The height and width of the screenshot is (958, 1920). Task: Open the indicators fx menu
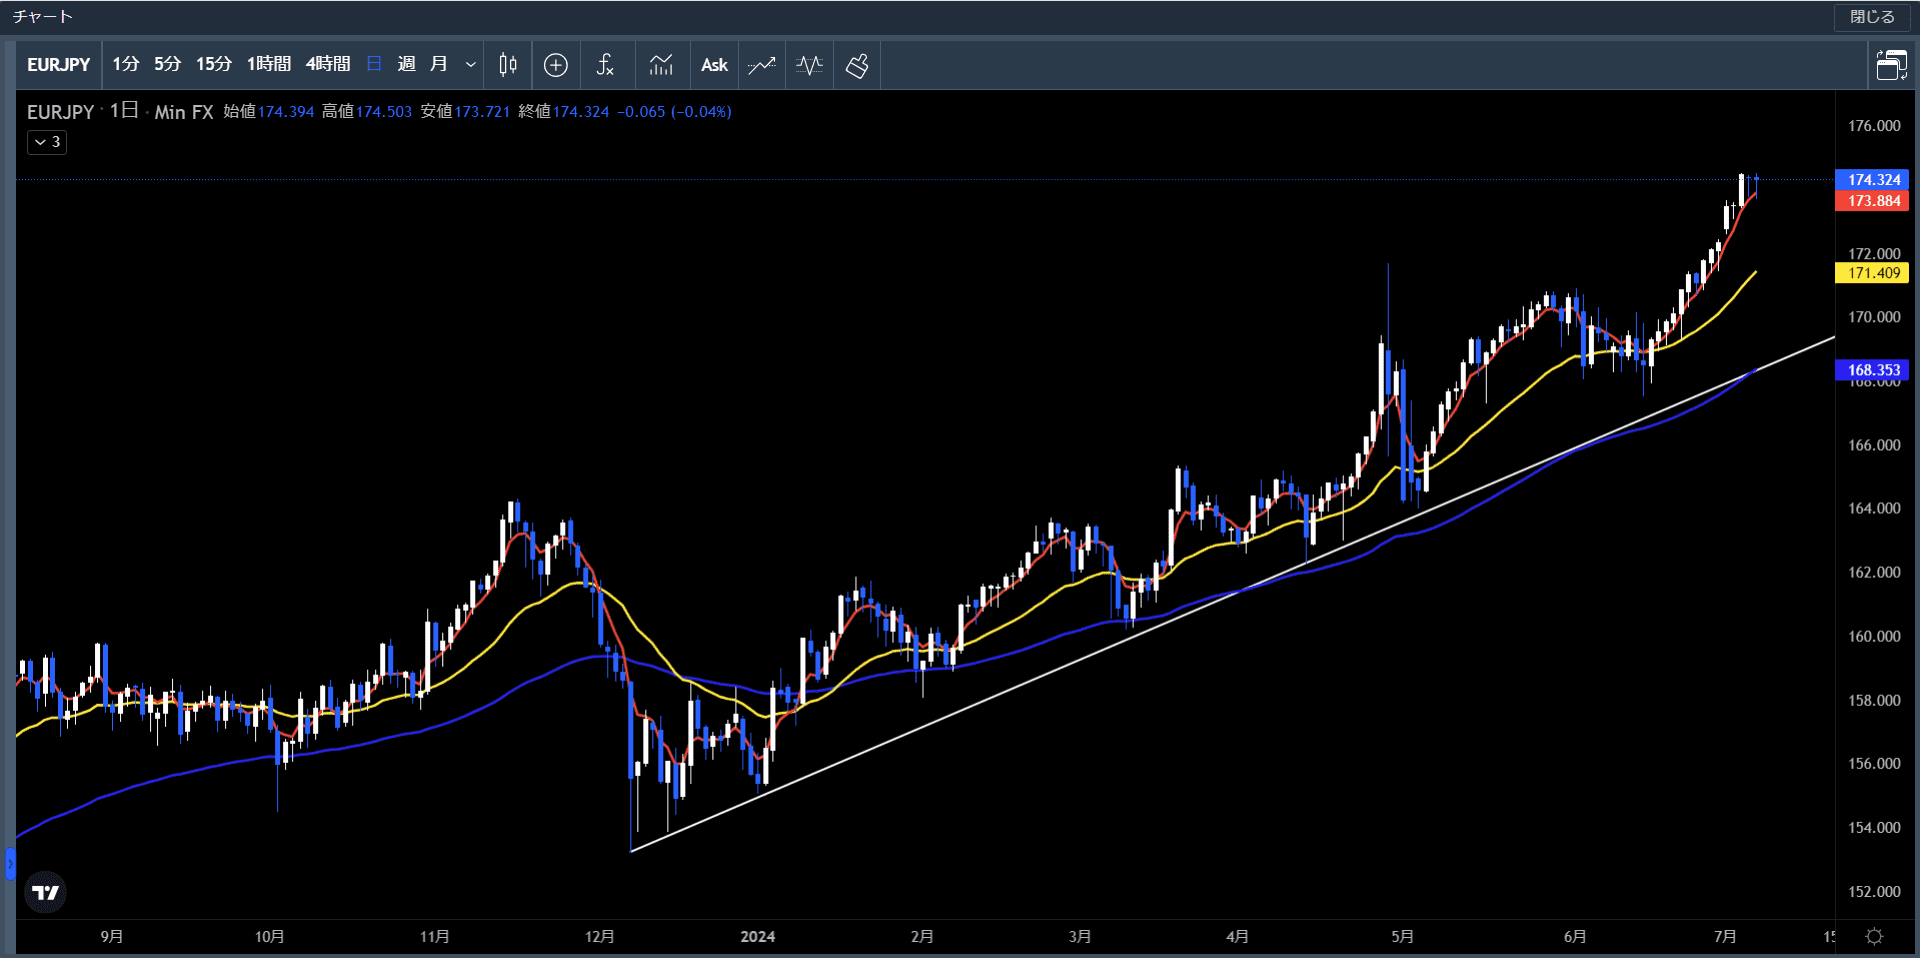click(x=605, y=65)
